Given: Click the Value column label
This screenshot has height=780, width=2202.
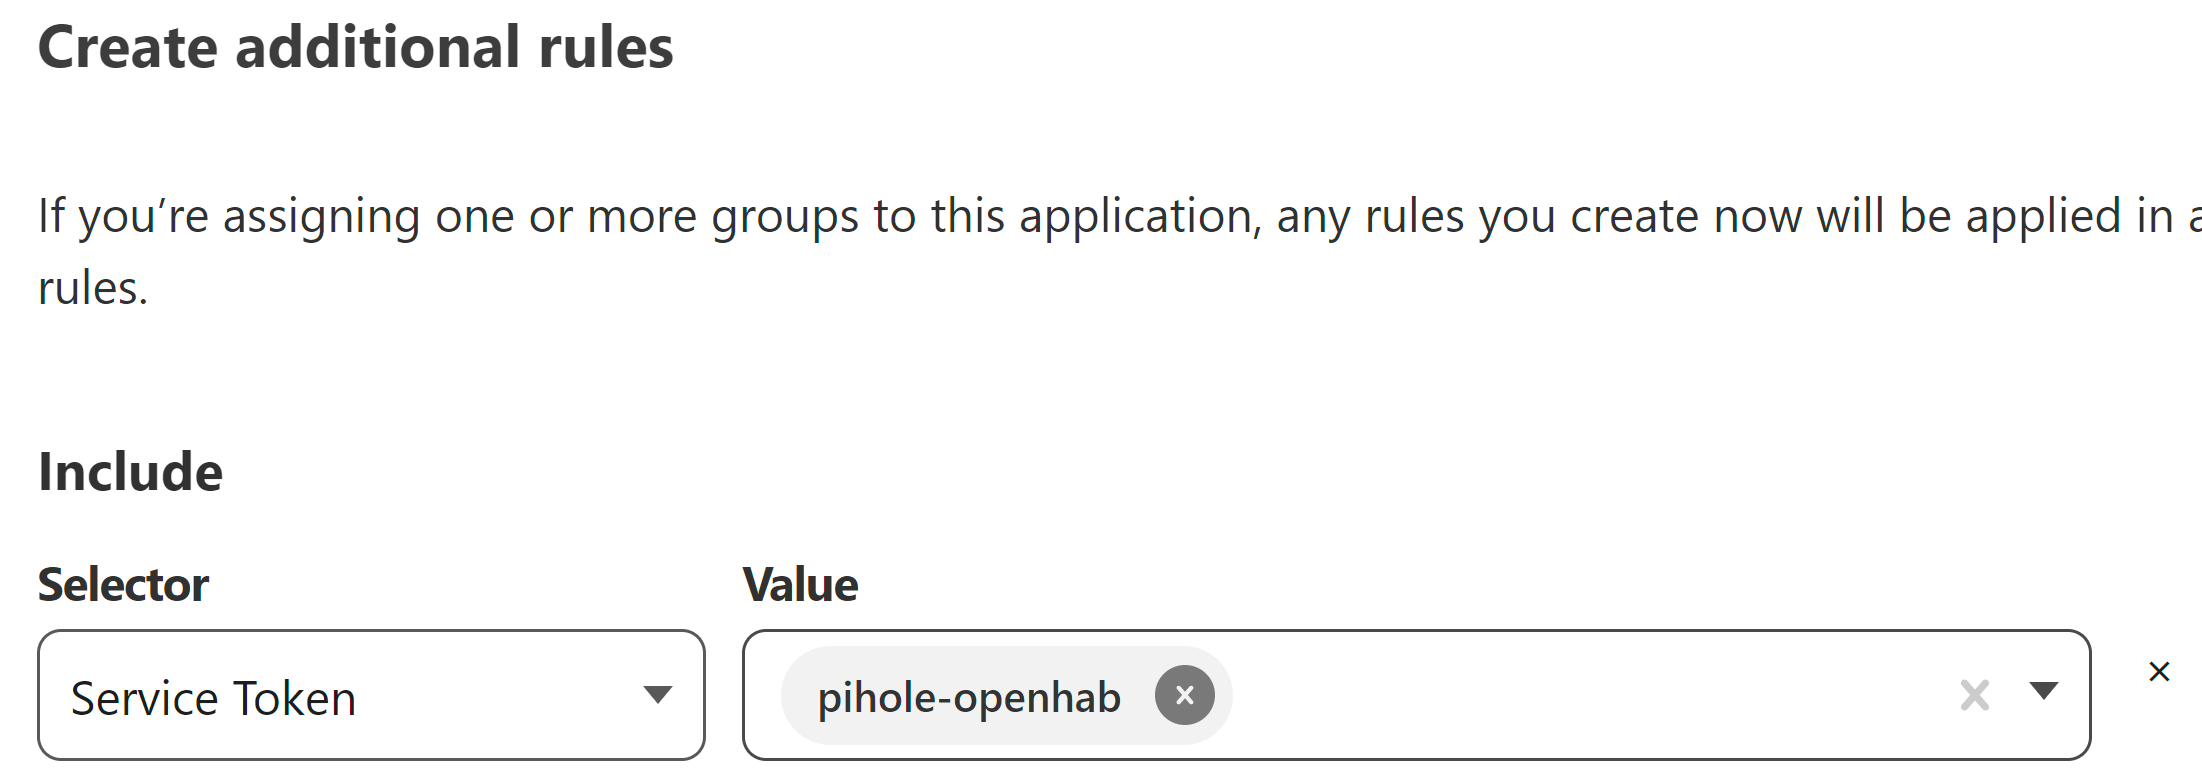Looking at the screenshot, I should (800, 585).
